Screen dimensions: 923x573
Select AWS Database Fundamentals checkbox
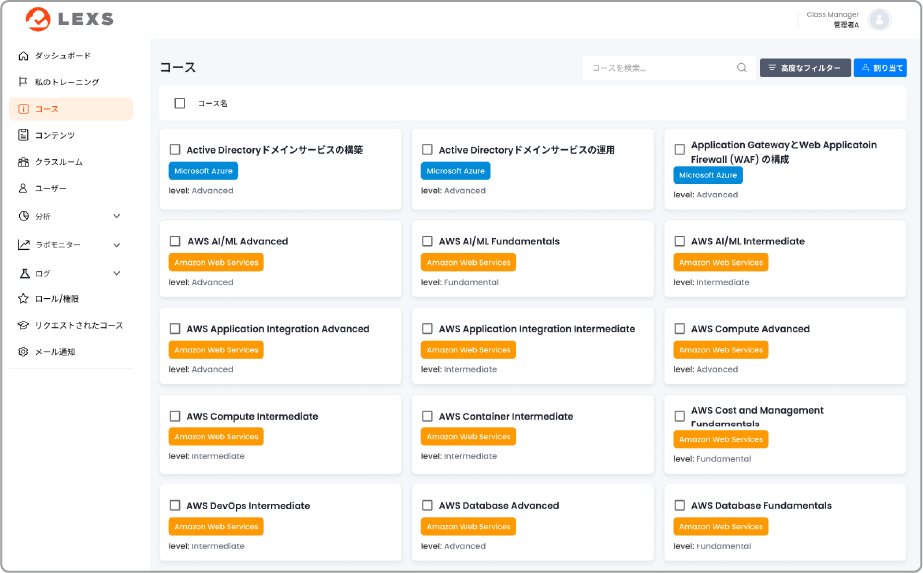pyautogui.click(x=680, y=505)
